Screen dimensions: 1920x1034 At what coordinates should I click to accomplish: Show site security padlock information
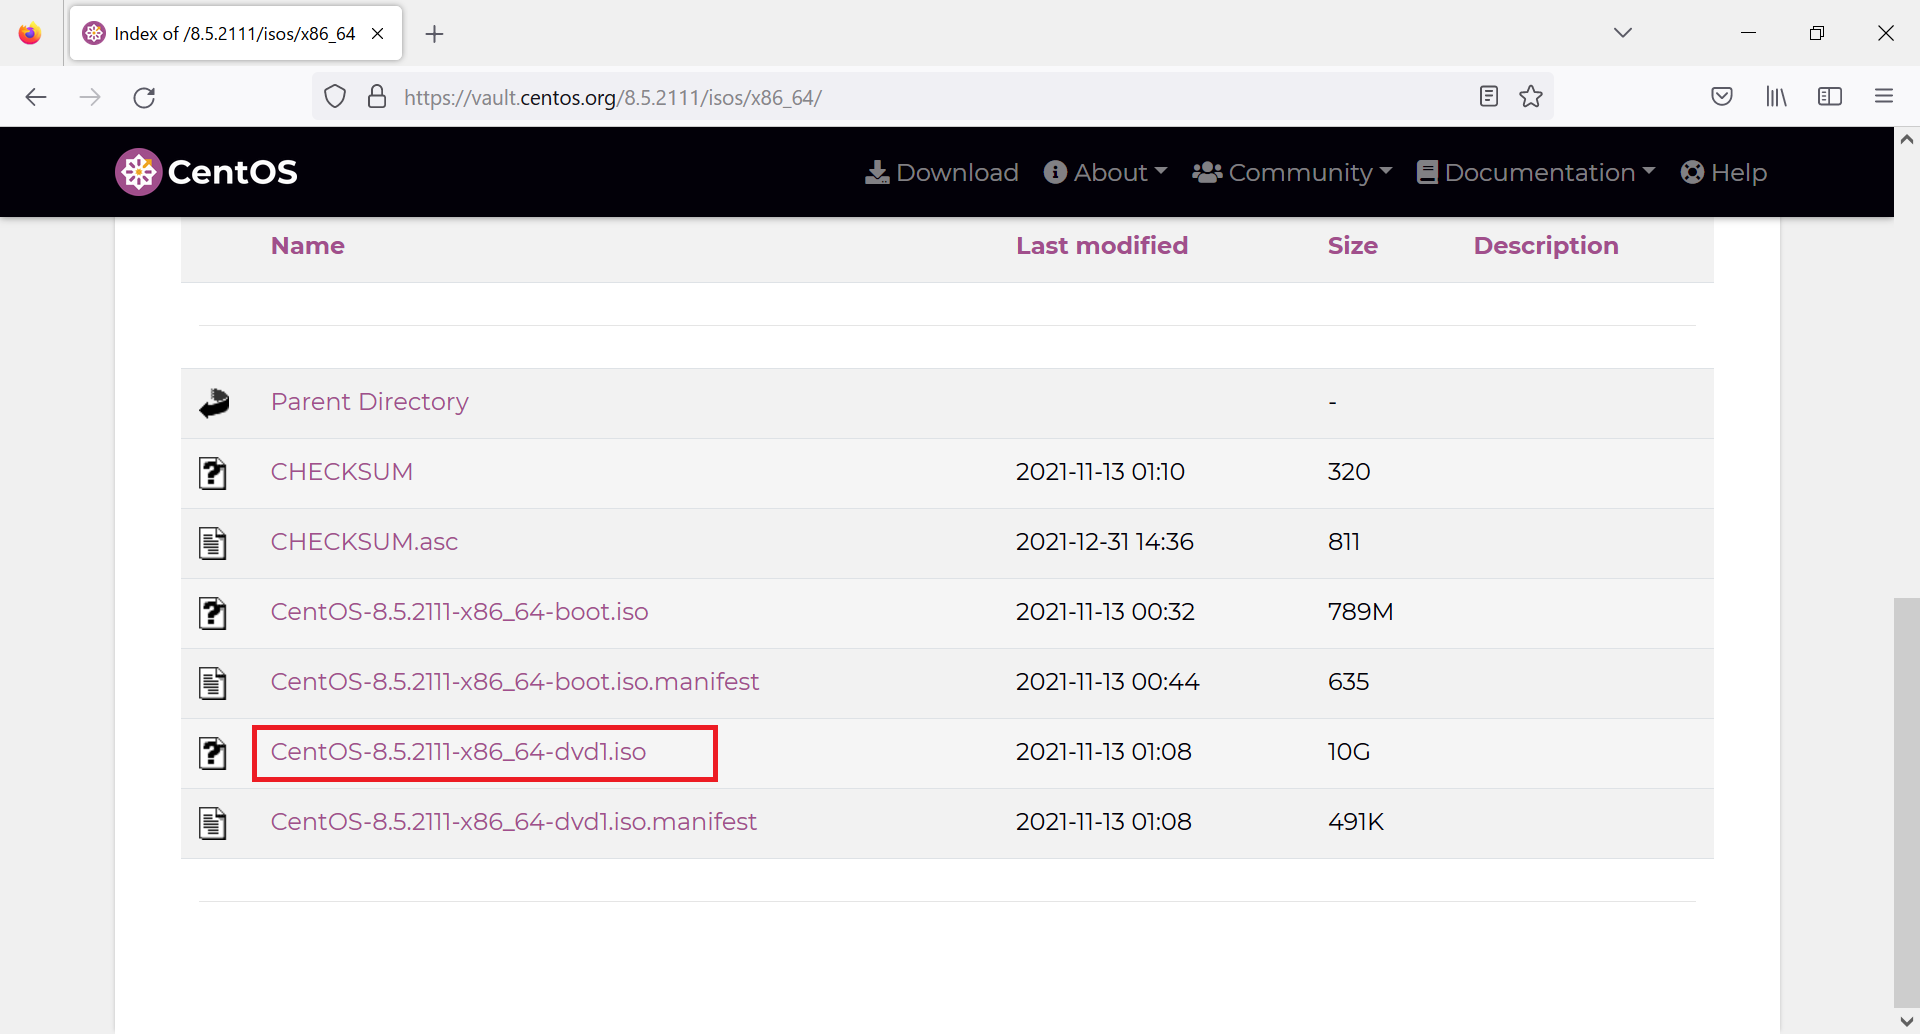pyautogui.click(x=377, y=97)
